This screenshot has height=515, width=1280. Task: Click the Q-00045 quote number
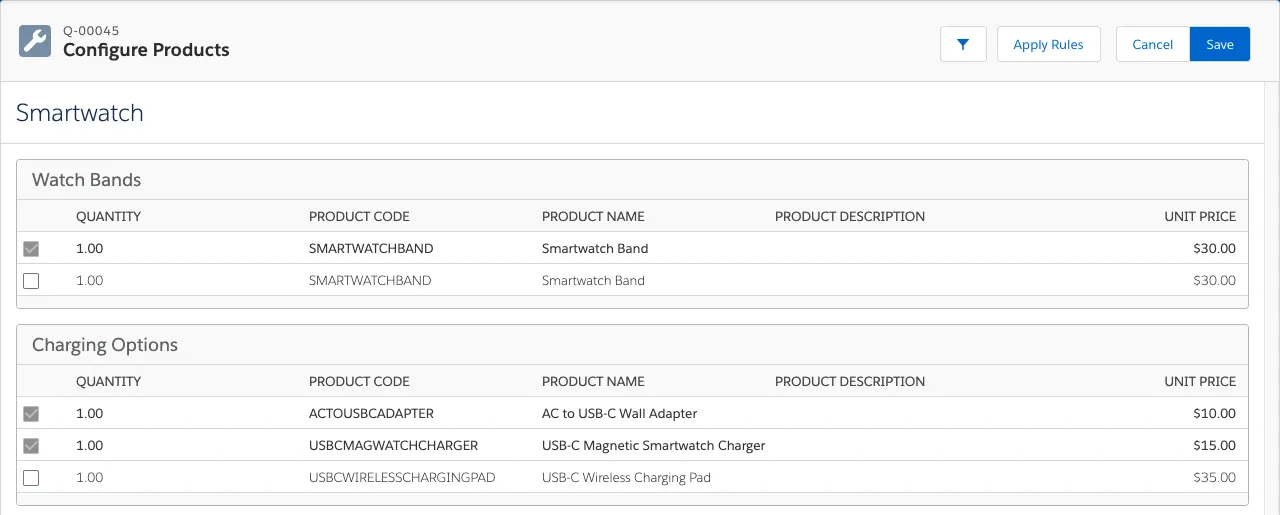tap(91, 31)
